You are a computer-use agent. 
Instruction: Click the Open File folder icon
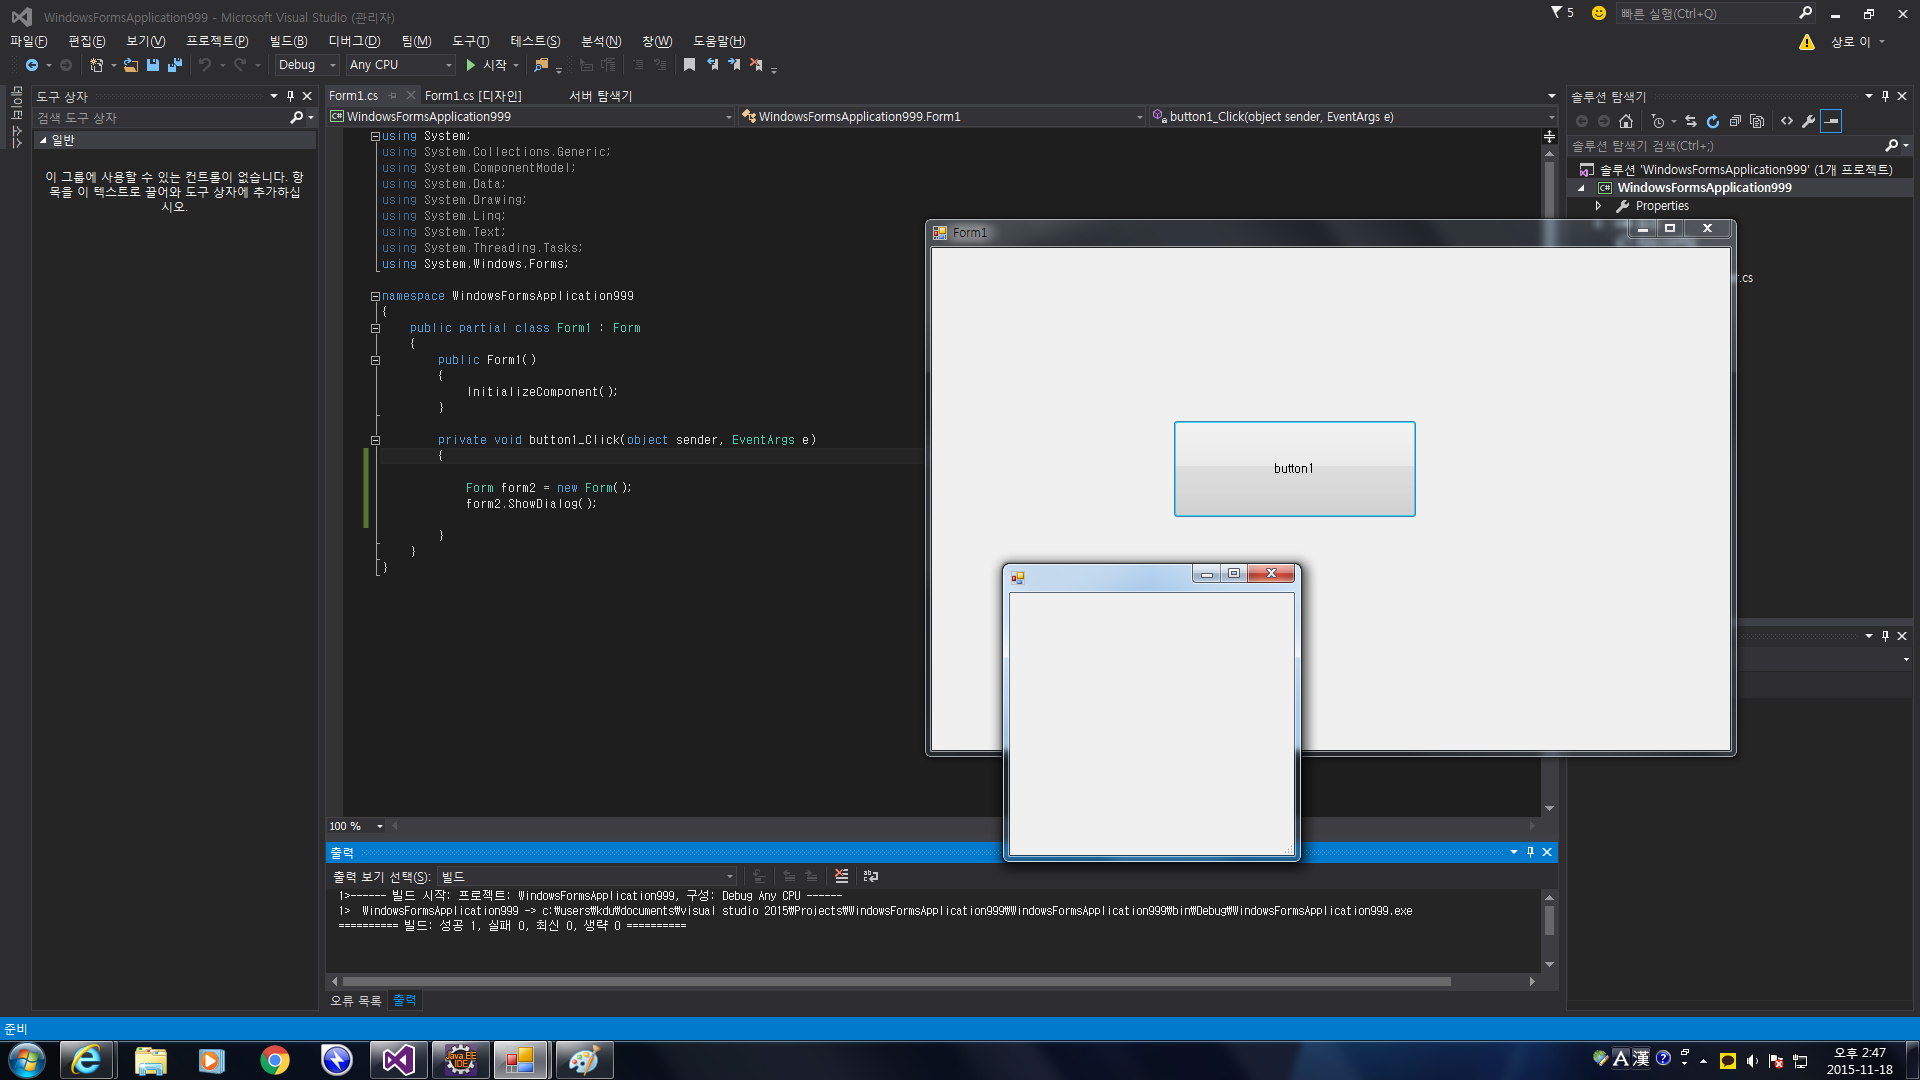click(x=130, y=65)
